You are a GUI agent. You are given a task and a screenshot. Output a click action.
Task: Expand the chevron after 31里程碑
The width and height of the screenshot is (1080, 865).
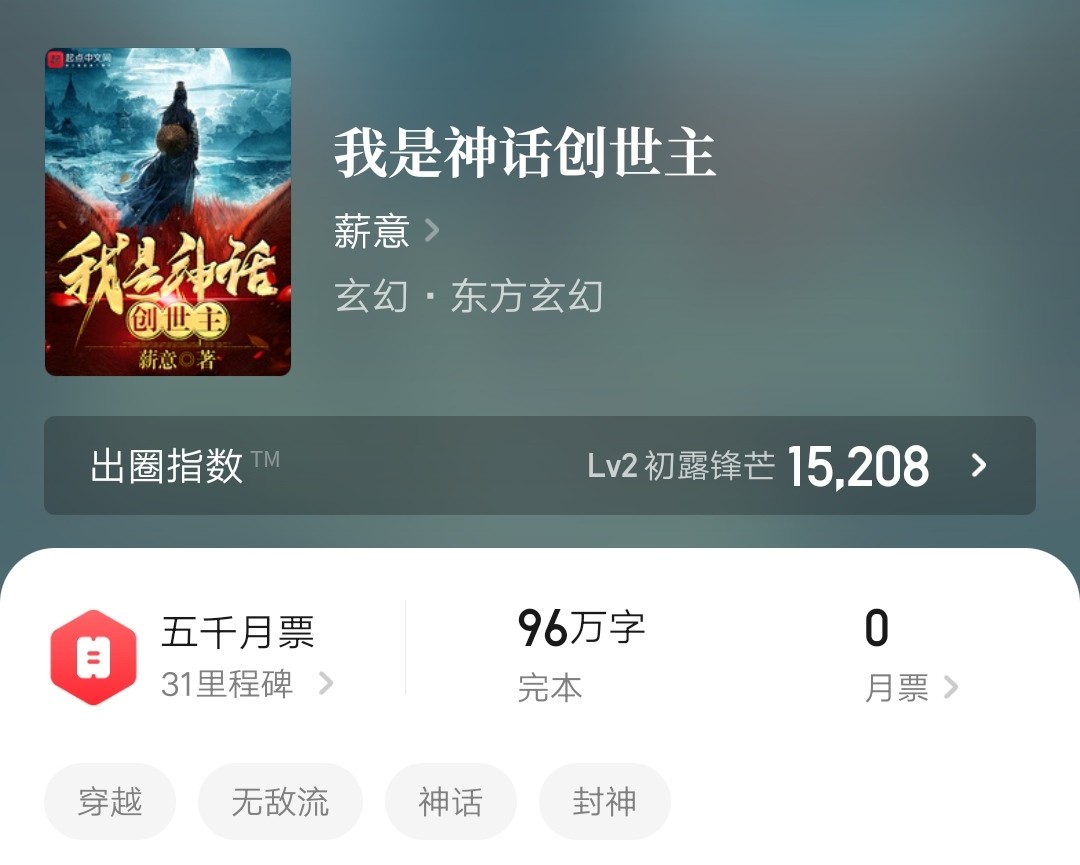tap(326, 684)
